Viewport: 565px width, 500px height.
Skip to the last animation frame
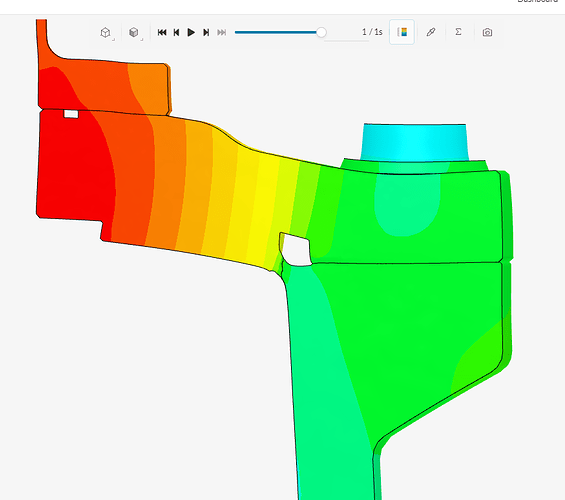(222, 32)
